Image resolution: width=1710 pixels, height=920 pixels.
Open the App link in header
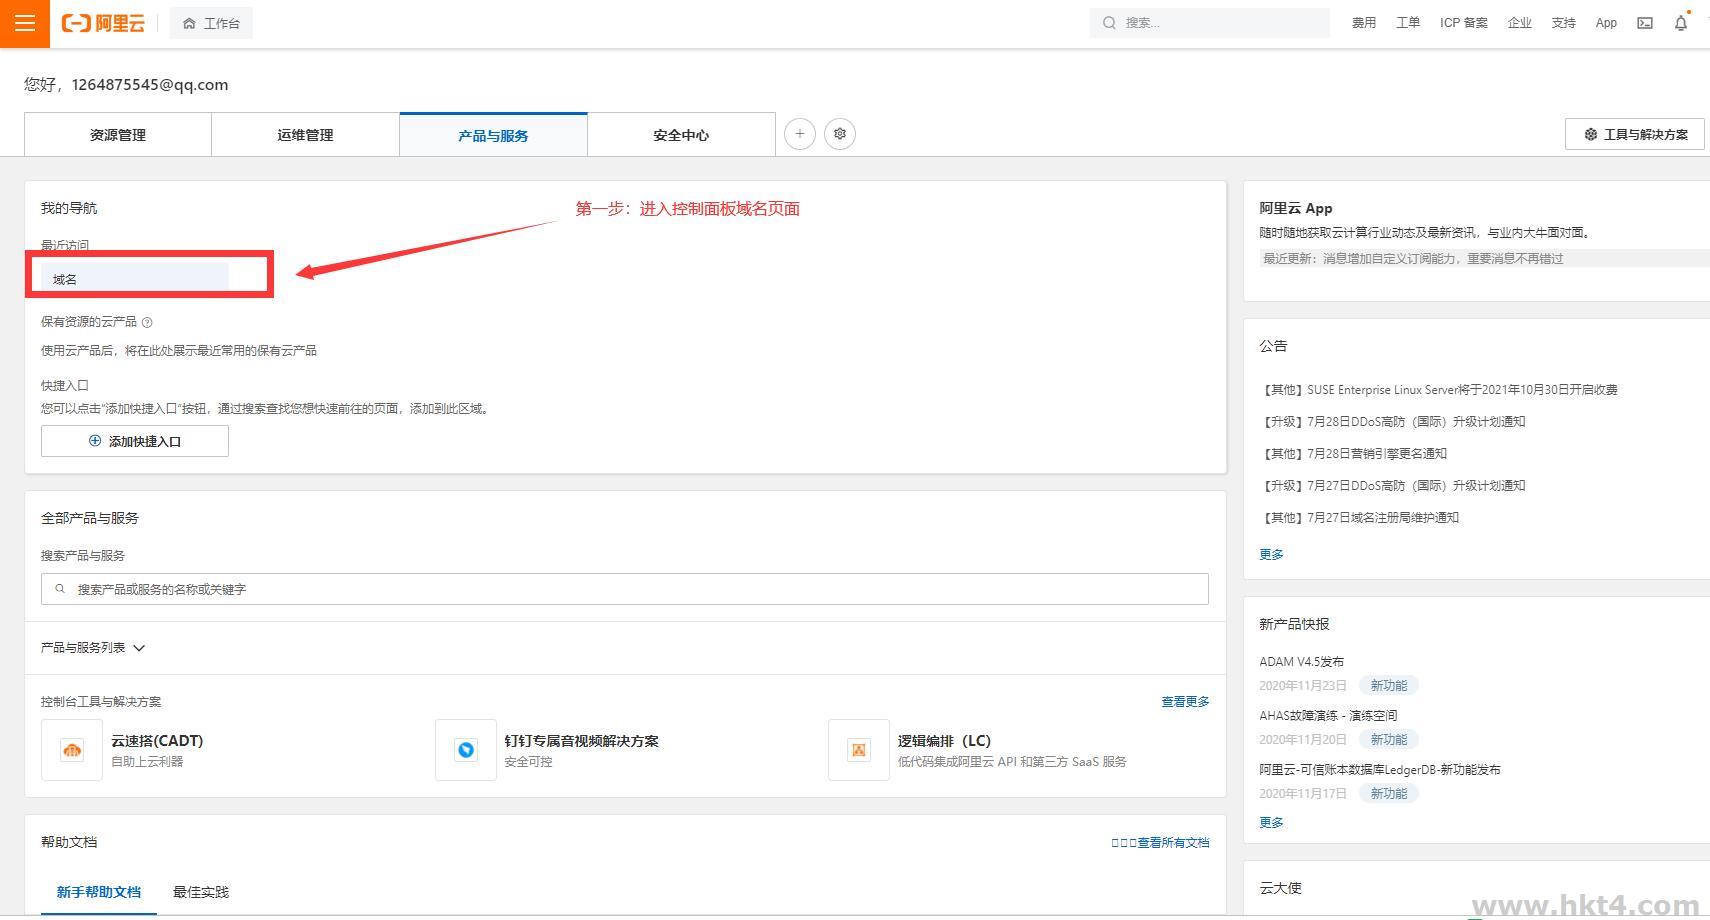click(x=1606, y=23)
